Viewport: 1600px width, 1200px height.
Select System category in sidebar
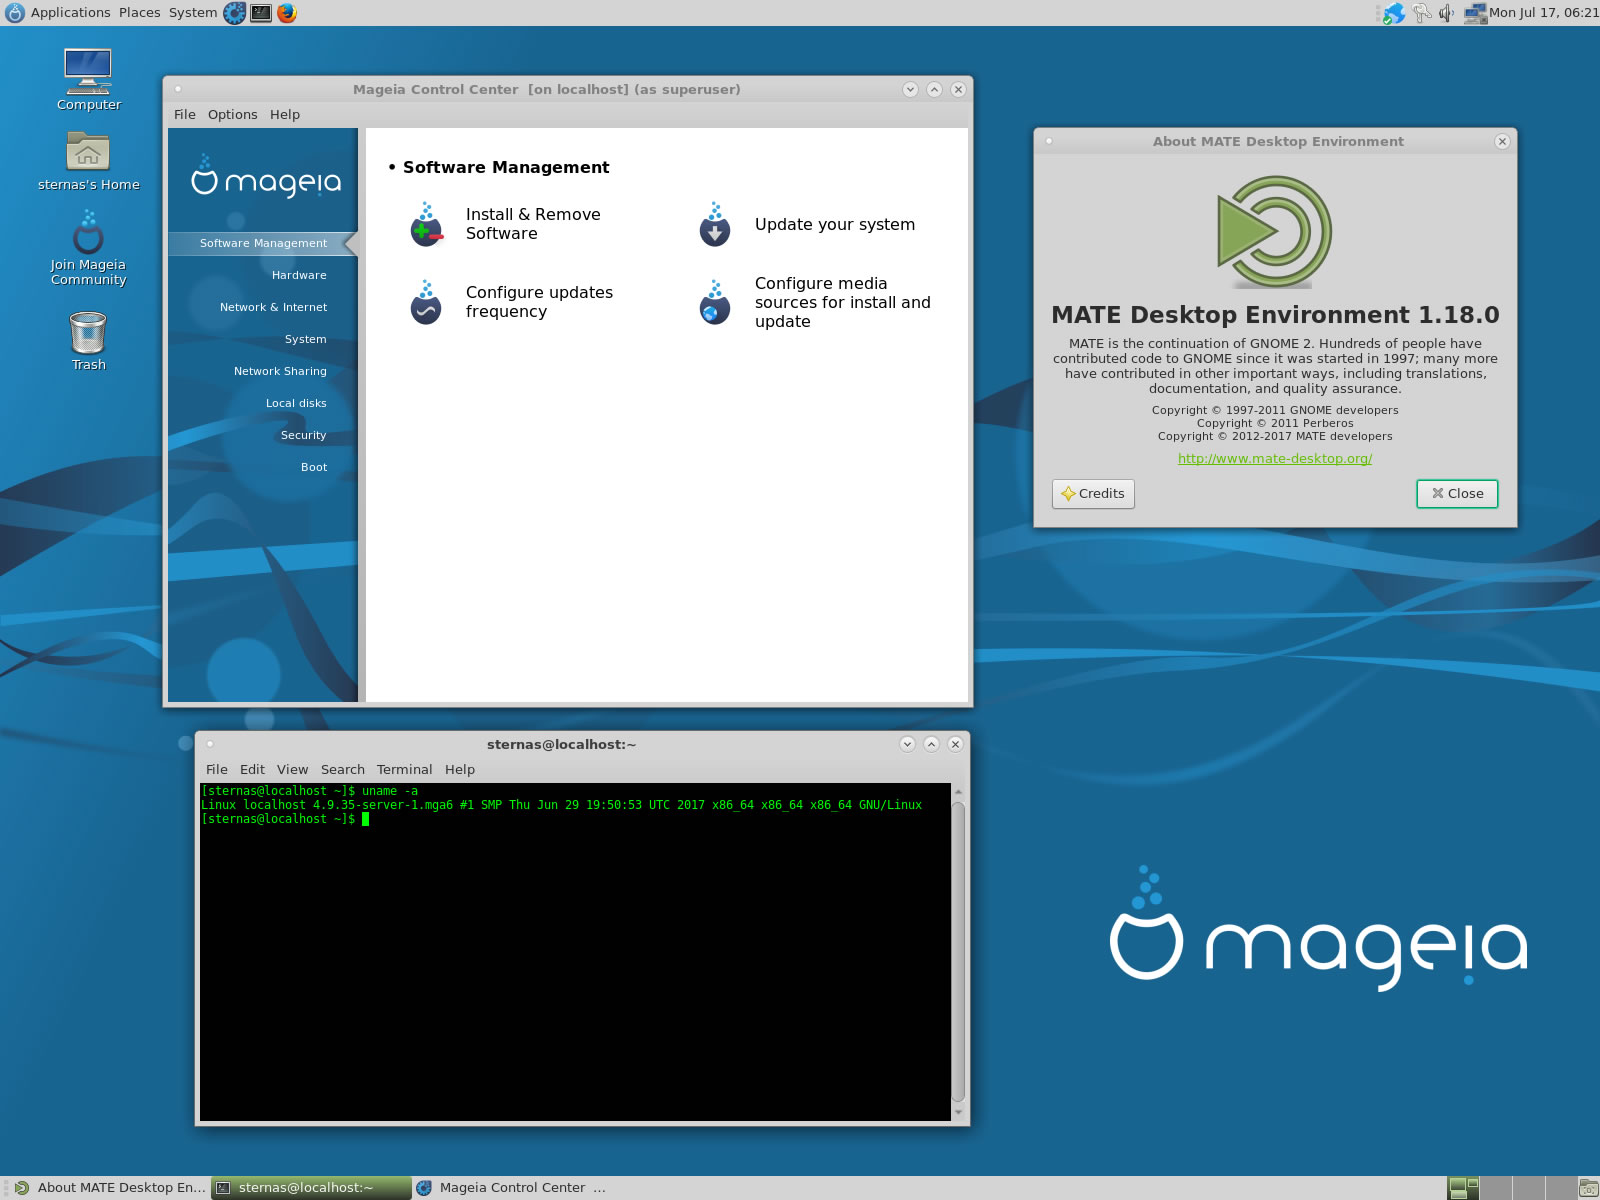pos(305,339)
